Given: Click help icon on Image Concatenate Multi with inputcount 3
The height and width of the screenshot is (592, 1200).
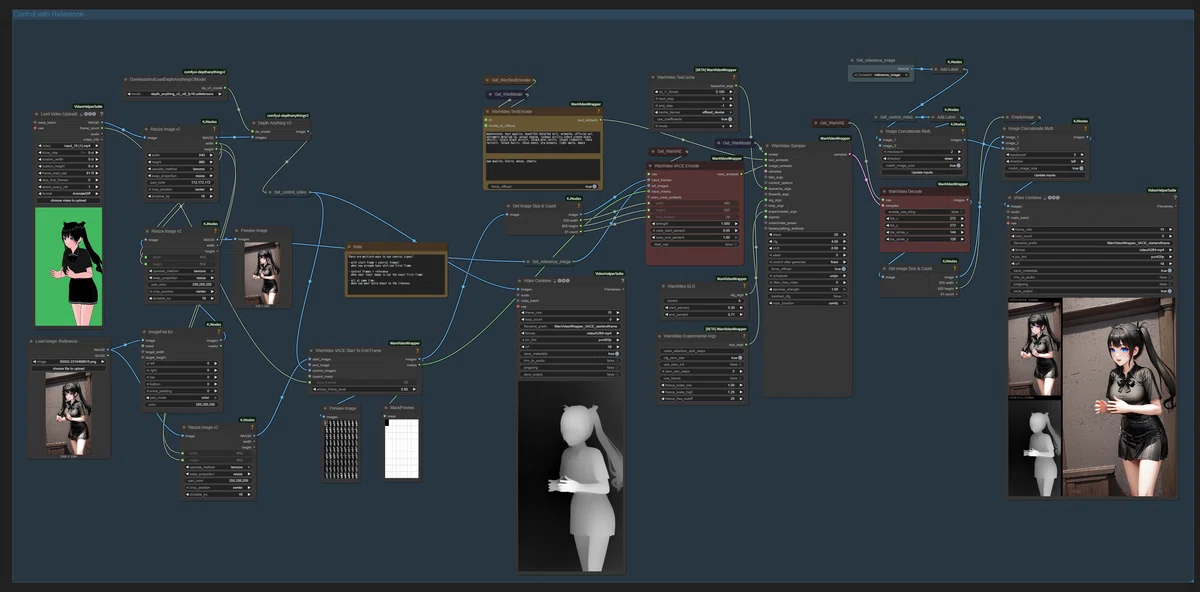Looking at the screenshot, I should (1085, 129).
